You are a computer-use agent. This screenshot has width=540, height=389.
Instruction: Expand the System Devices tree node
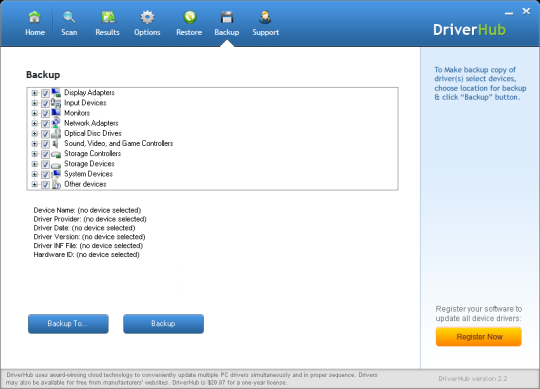click(x=34, y=174)
